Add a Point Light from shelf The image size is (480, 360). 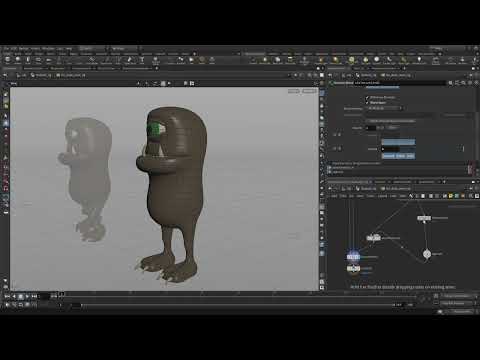pos(265,60)
